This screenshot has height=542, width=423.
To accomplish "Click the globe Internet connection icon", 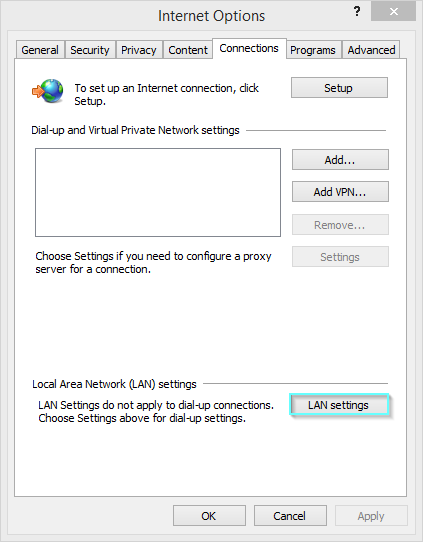I will point(48,91).
